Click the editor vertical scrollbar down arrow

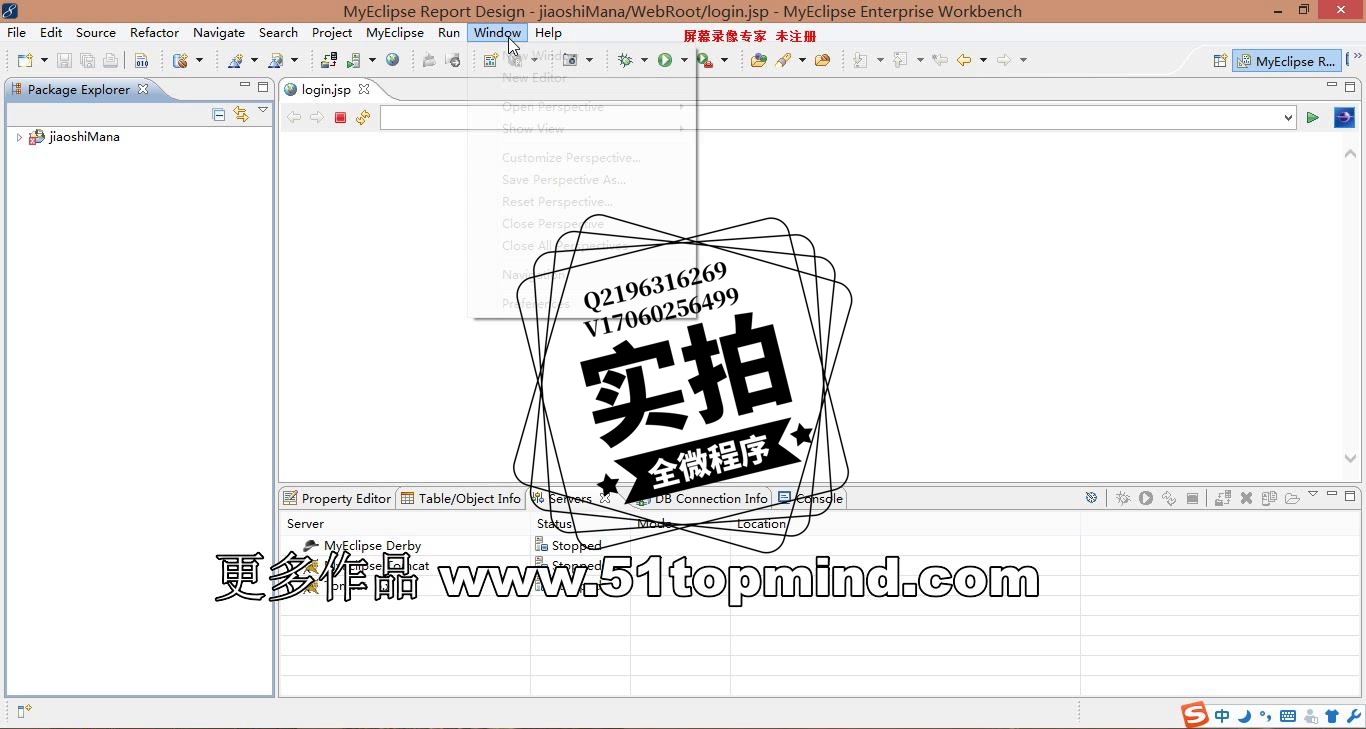click(x=1350, y=459)
